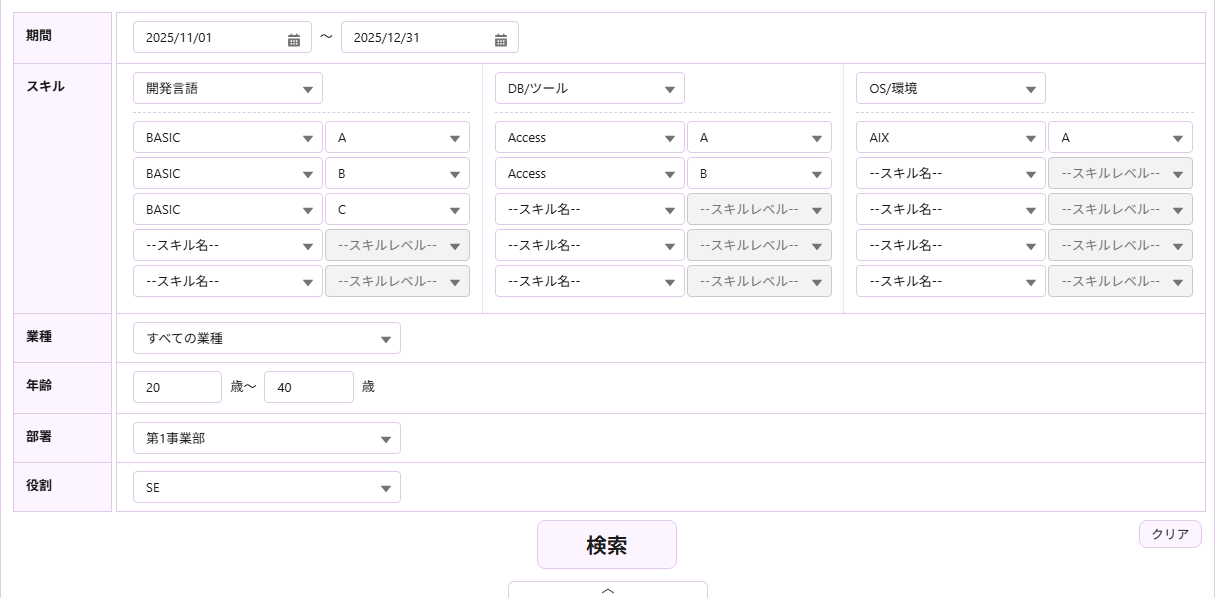The width and height of the screenshot is (1215, 598).
Task: Open the AIX skill name dropdown
Action: click(x=950, y=137)
